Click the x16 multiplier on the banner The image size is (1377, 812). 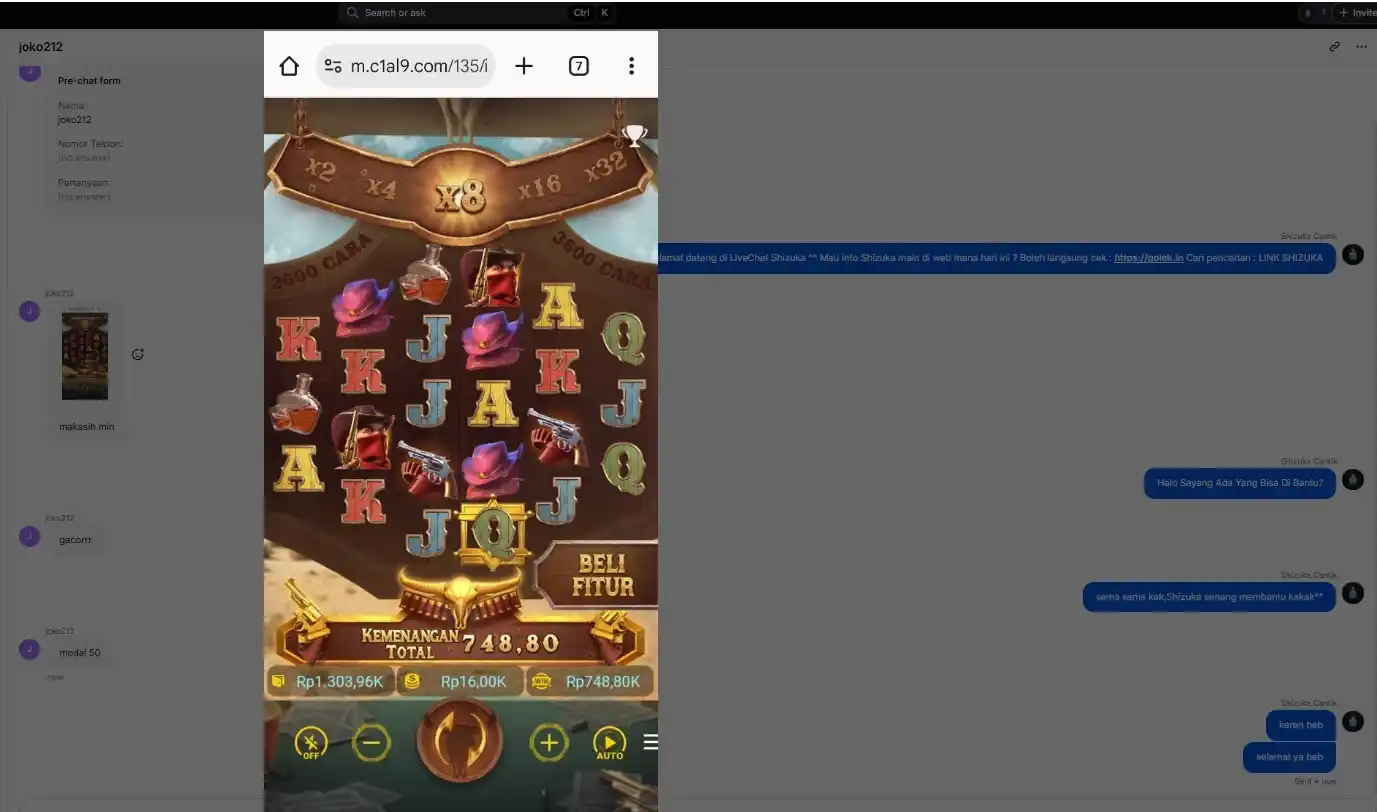(540, 185)
